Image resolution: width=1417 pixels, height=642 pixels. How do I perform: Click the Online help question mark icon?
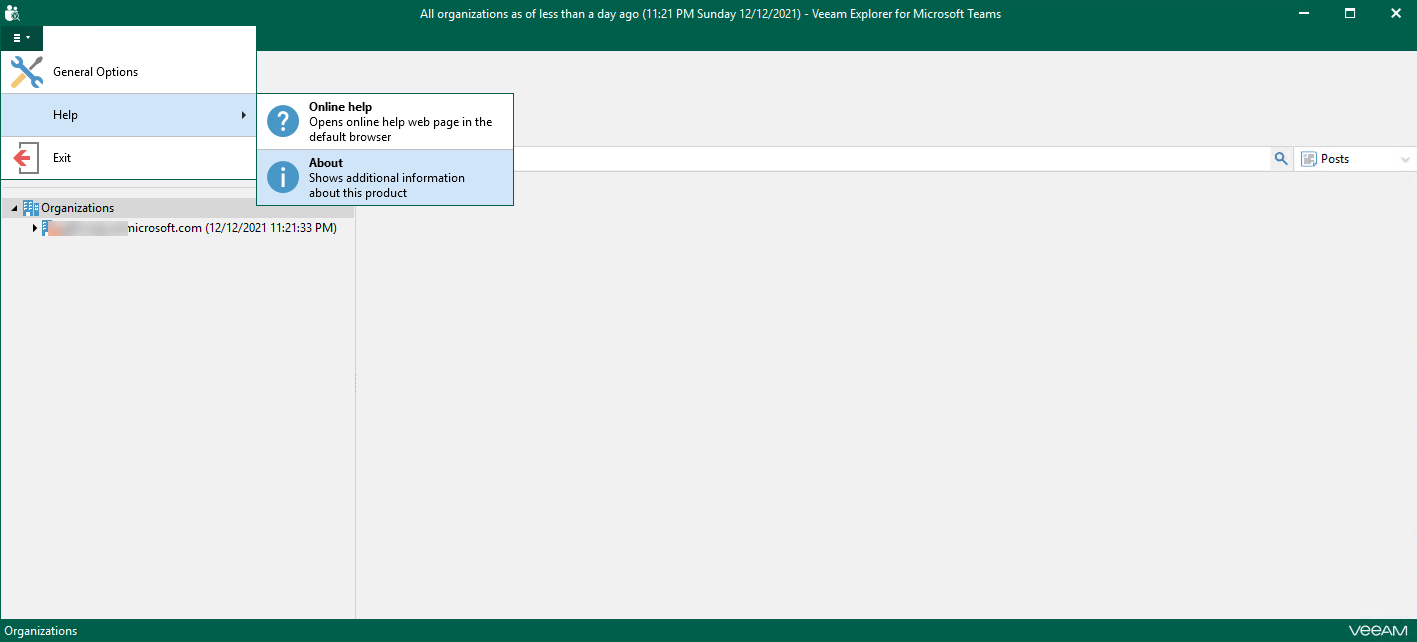click(x=283, y=122)
